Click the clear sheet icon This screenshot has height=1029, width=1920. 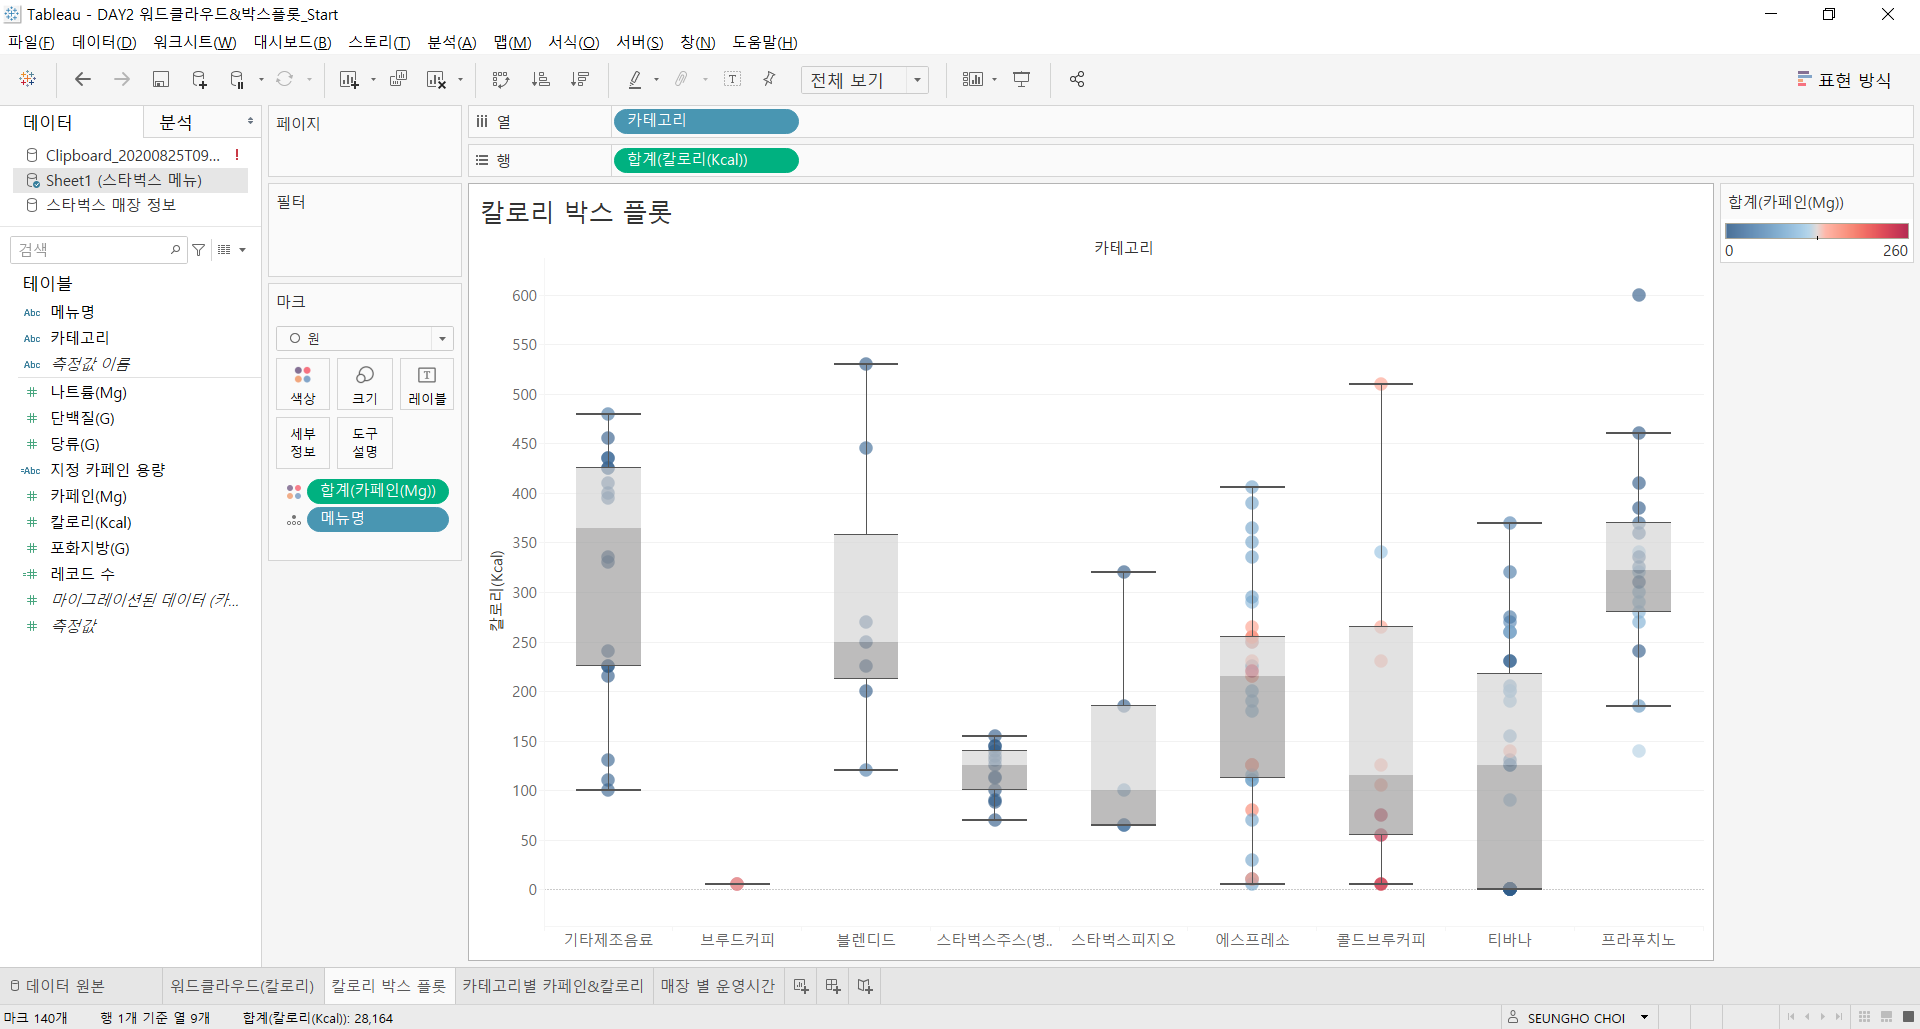pos(436,79)
